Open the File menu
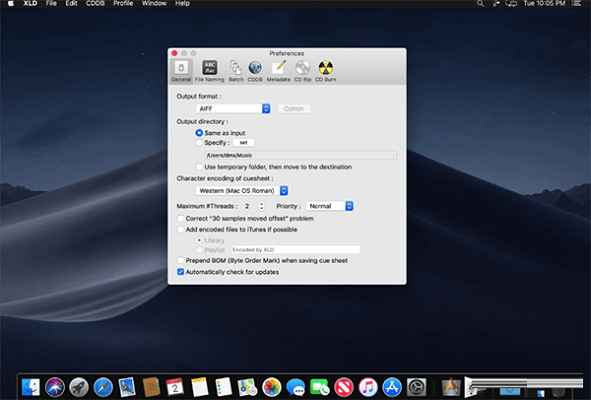 [x=51, y=3]
